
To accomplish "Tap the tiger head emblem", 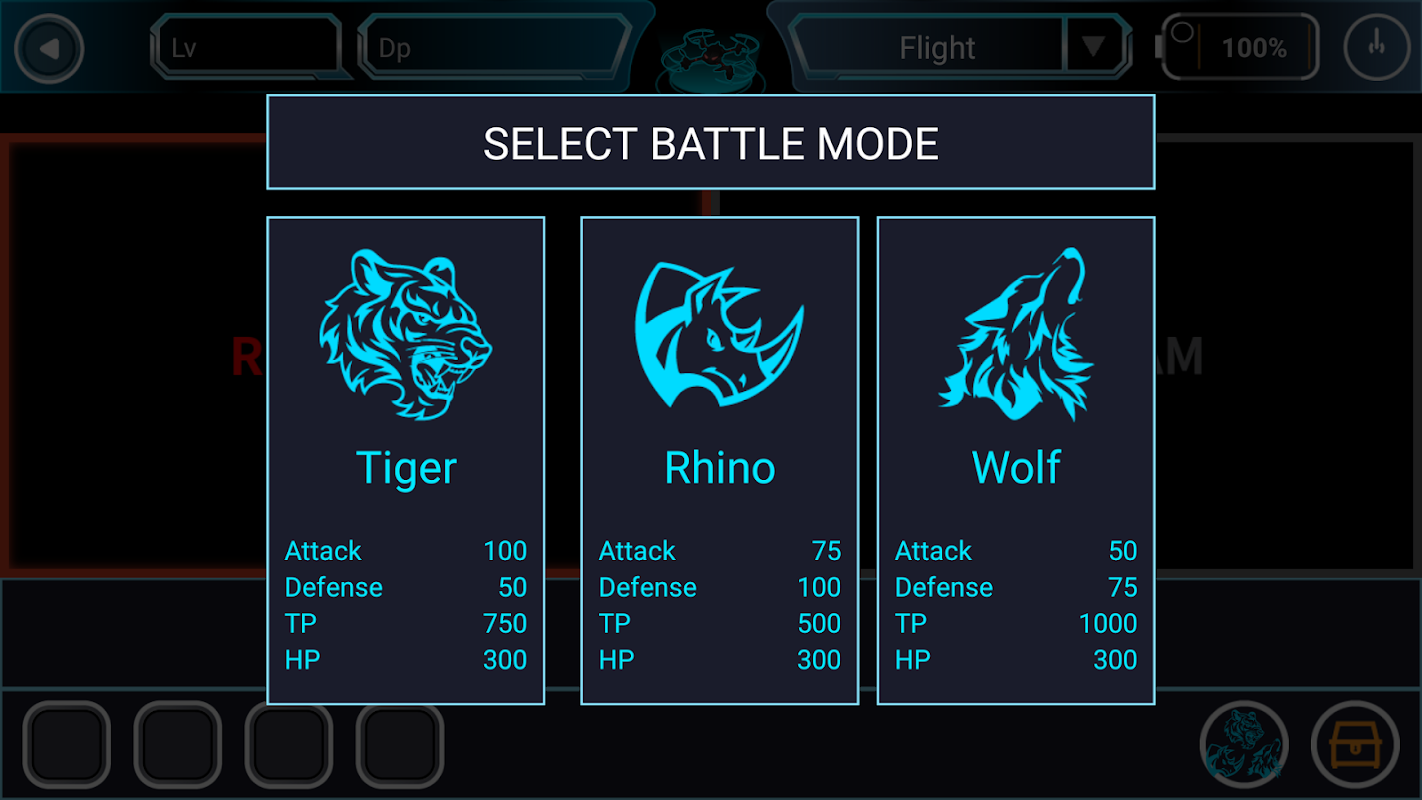I will (x=406, y=334).
